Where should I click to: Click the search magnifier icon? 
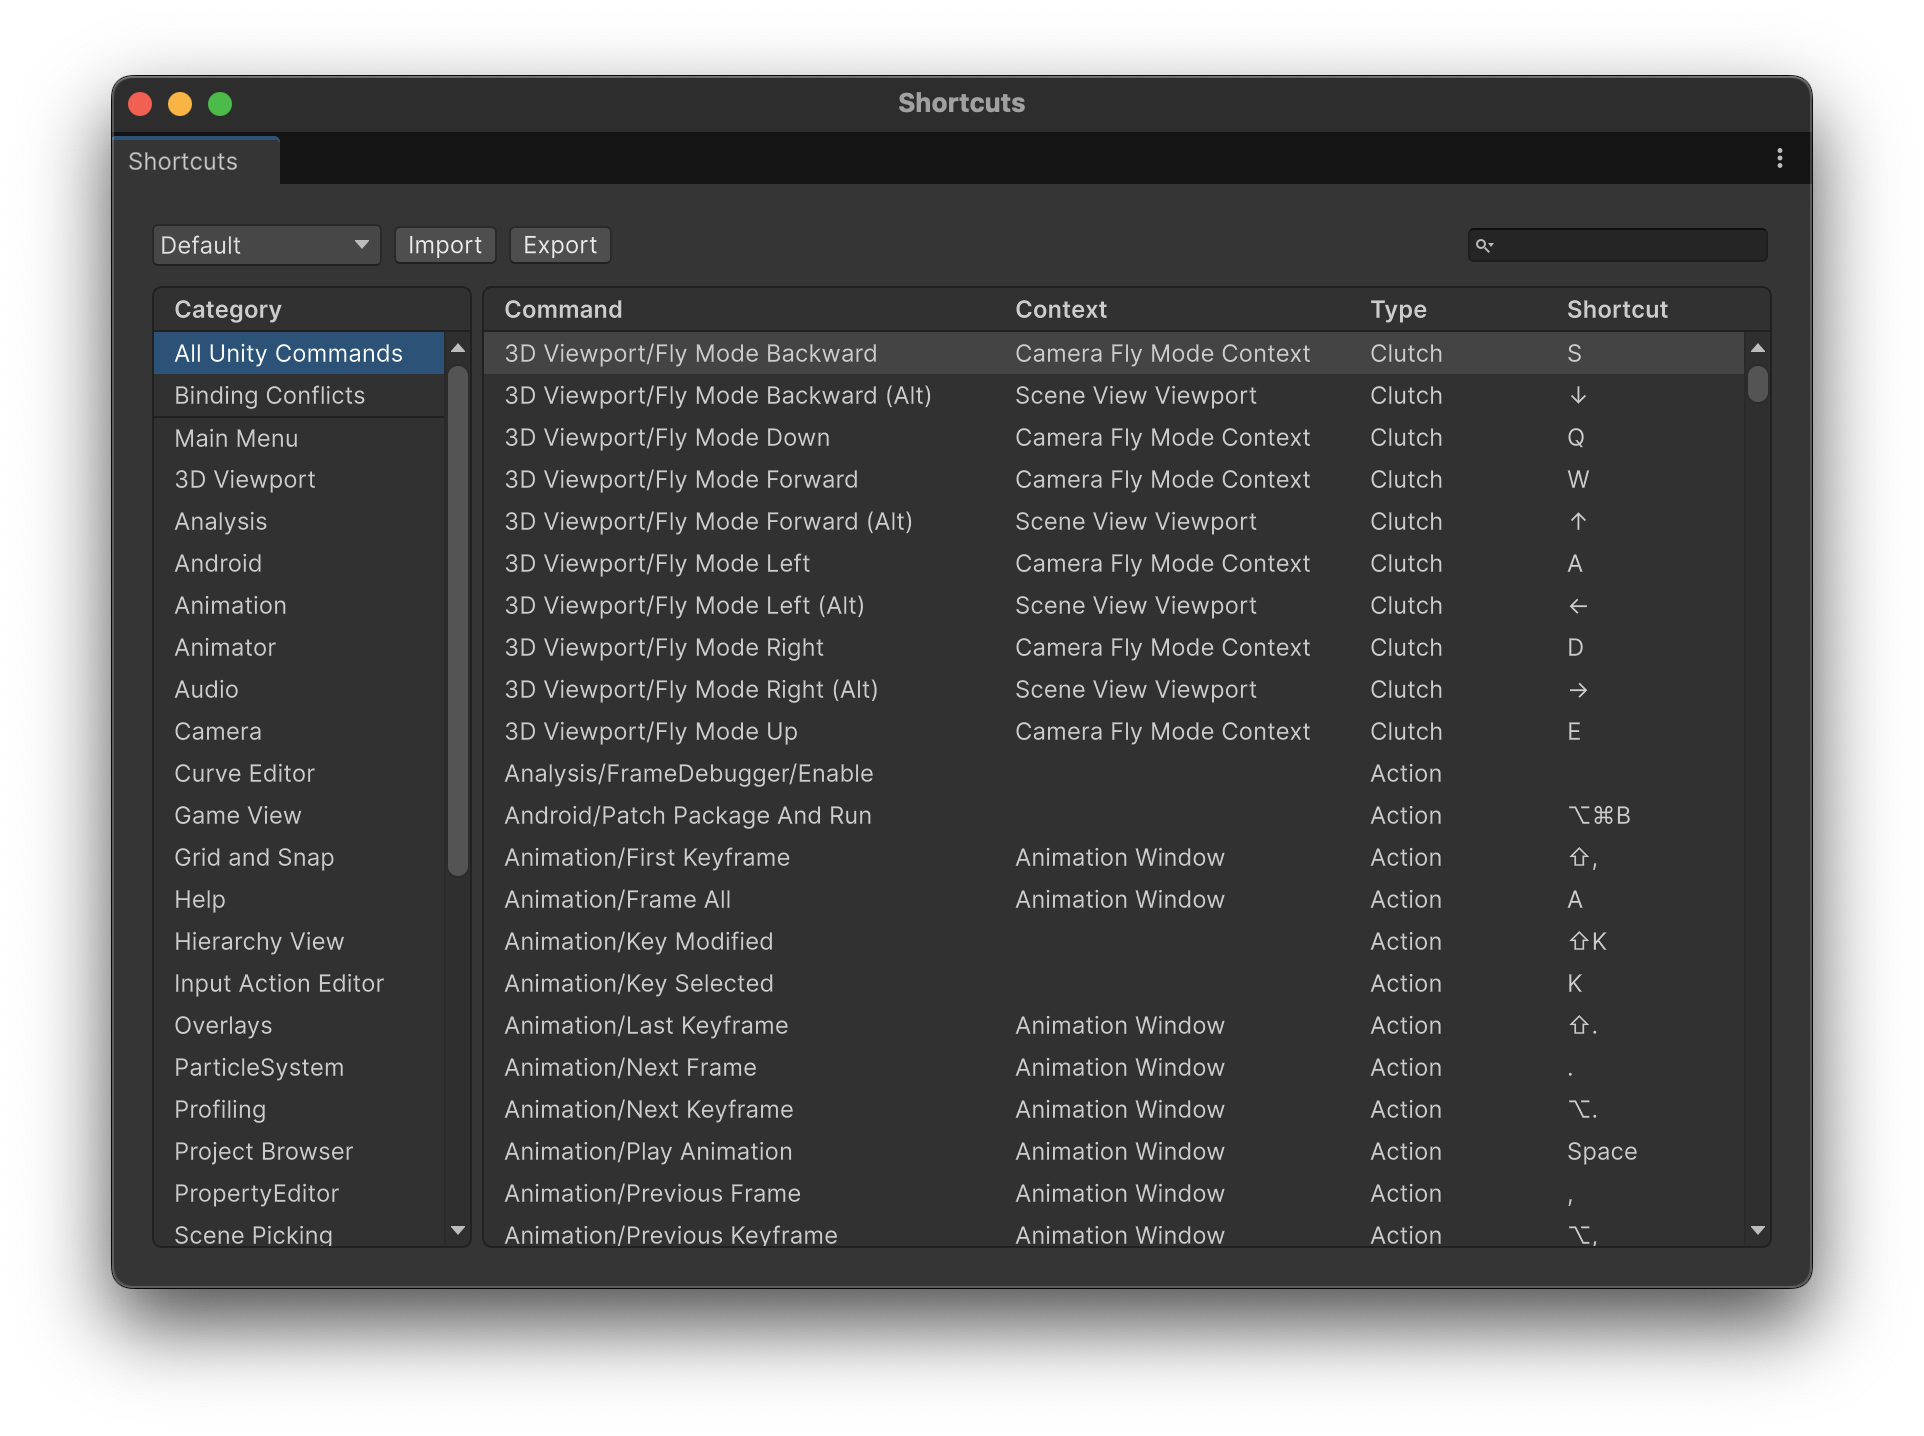(x=1484, y=245)
